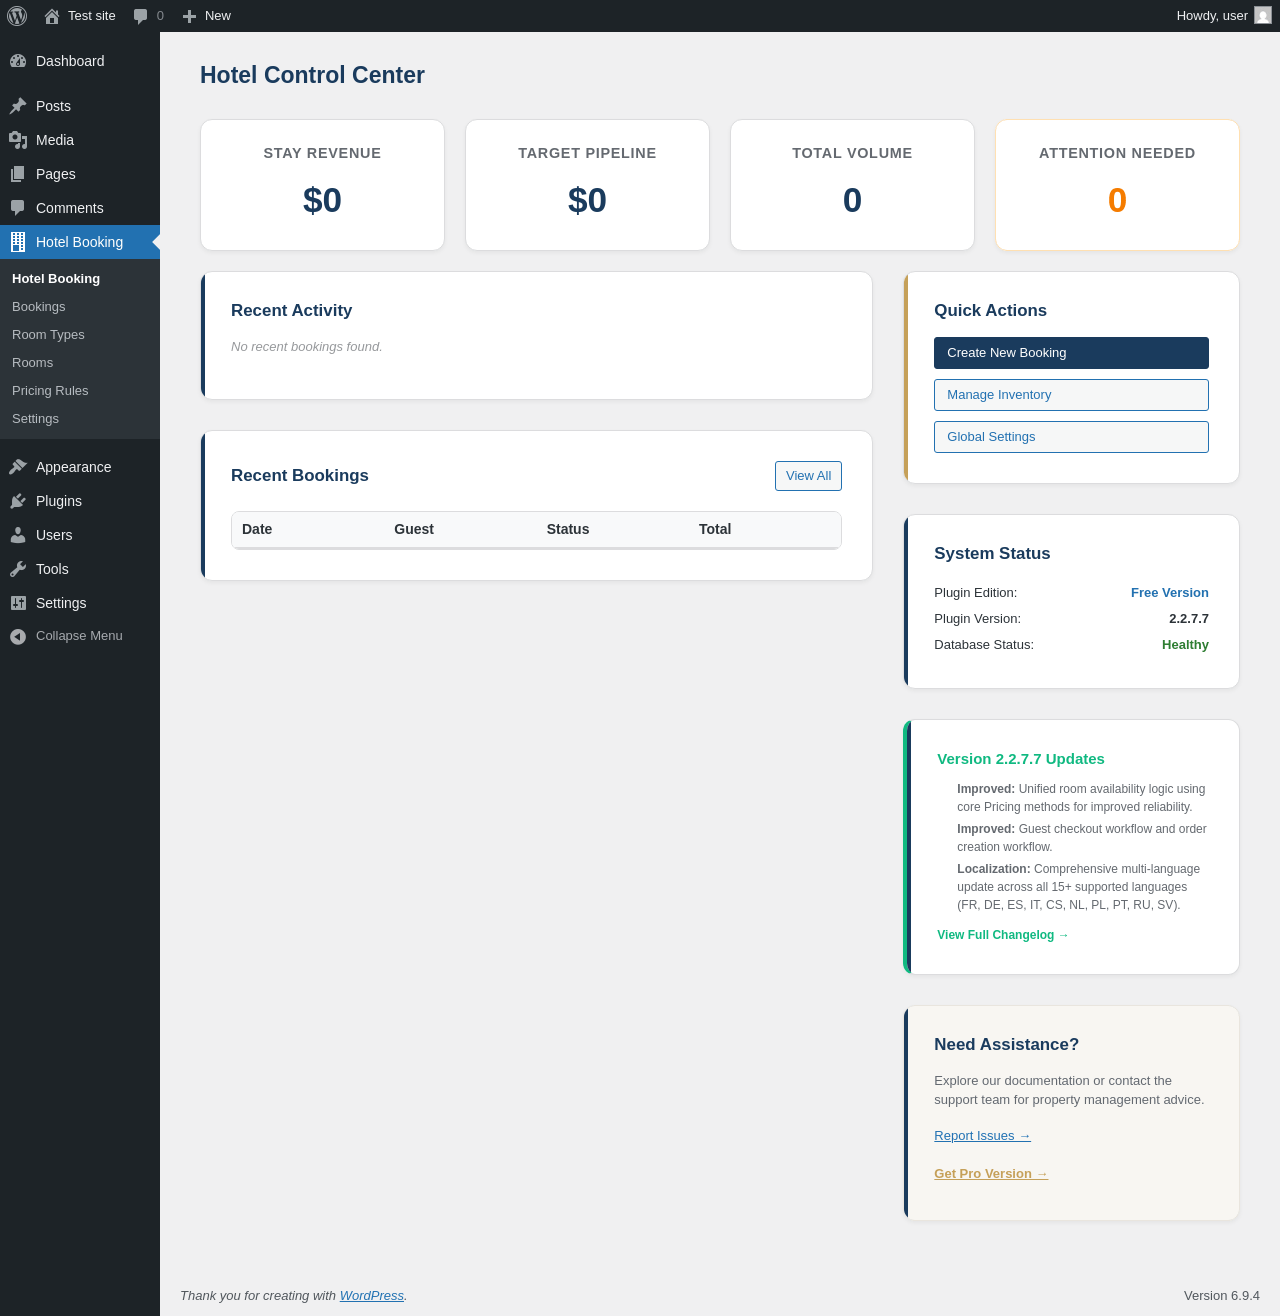This screenshot has width=1280, height=1316.
Task: Open Appearance menu
Action: click(80, 467)
